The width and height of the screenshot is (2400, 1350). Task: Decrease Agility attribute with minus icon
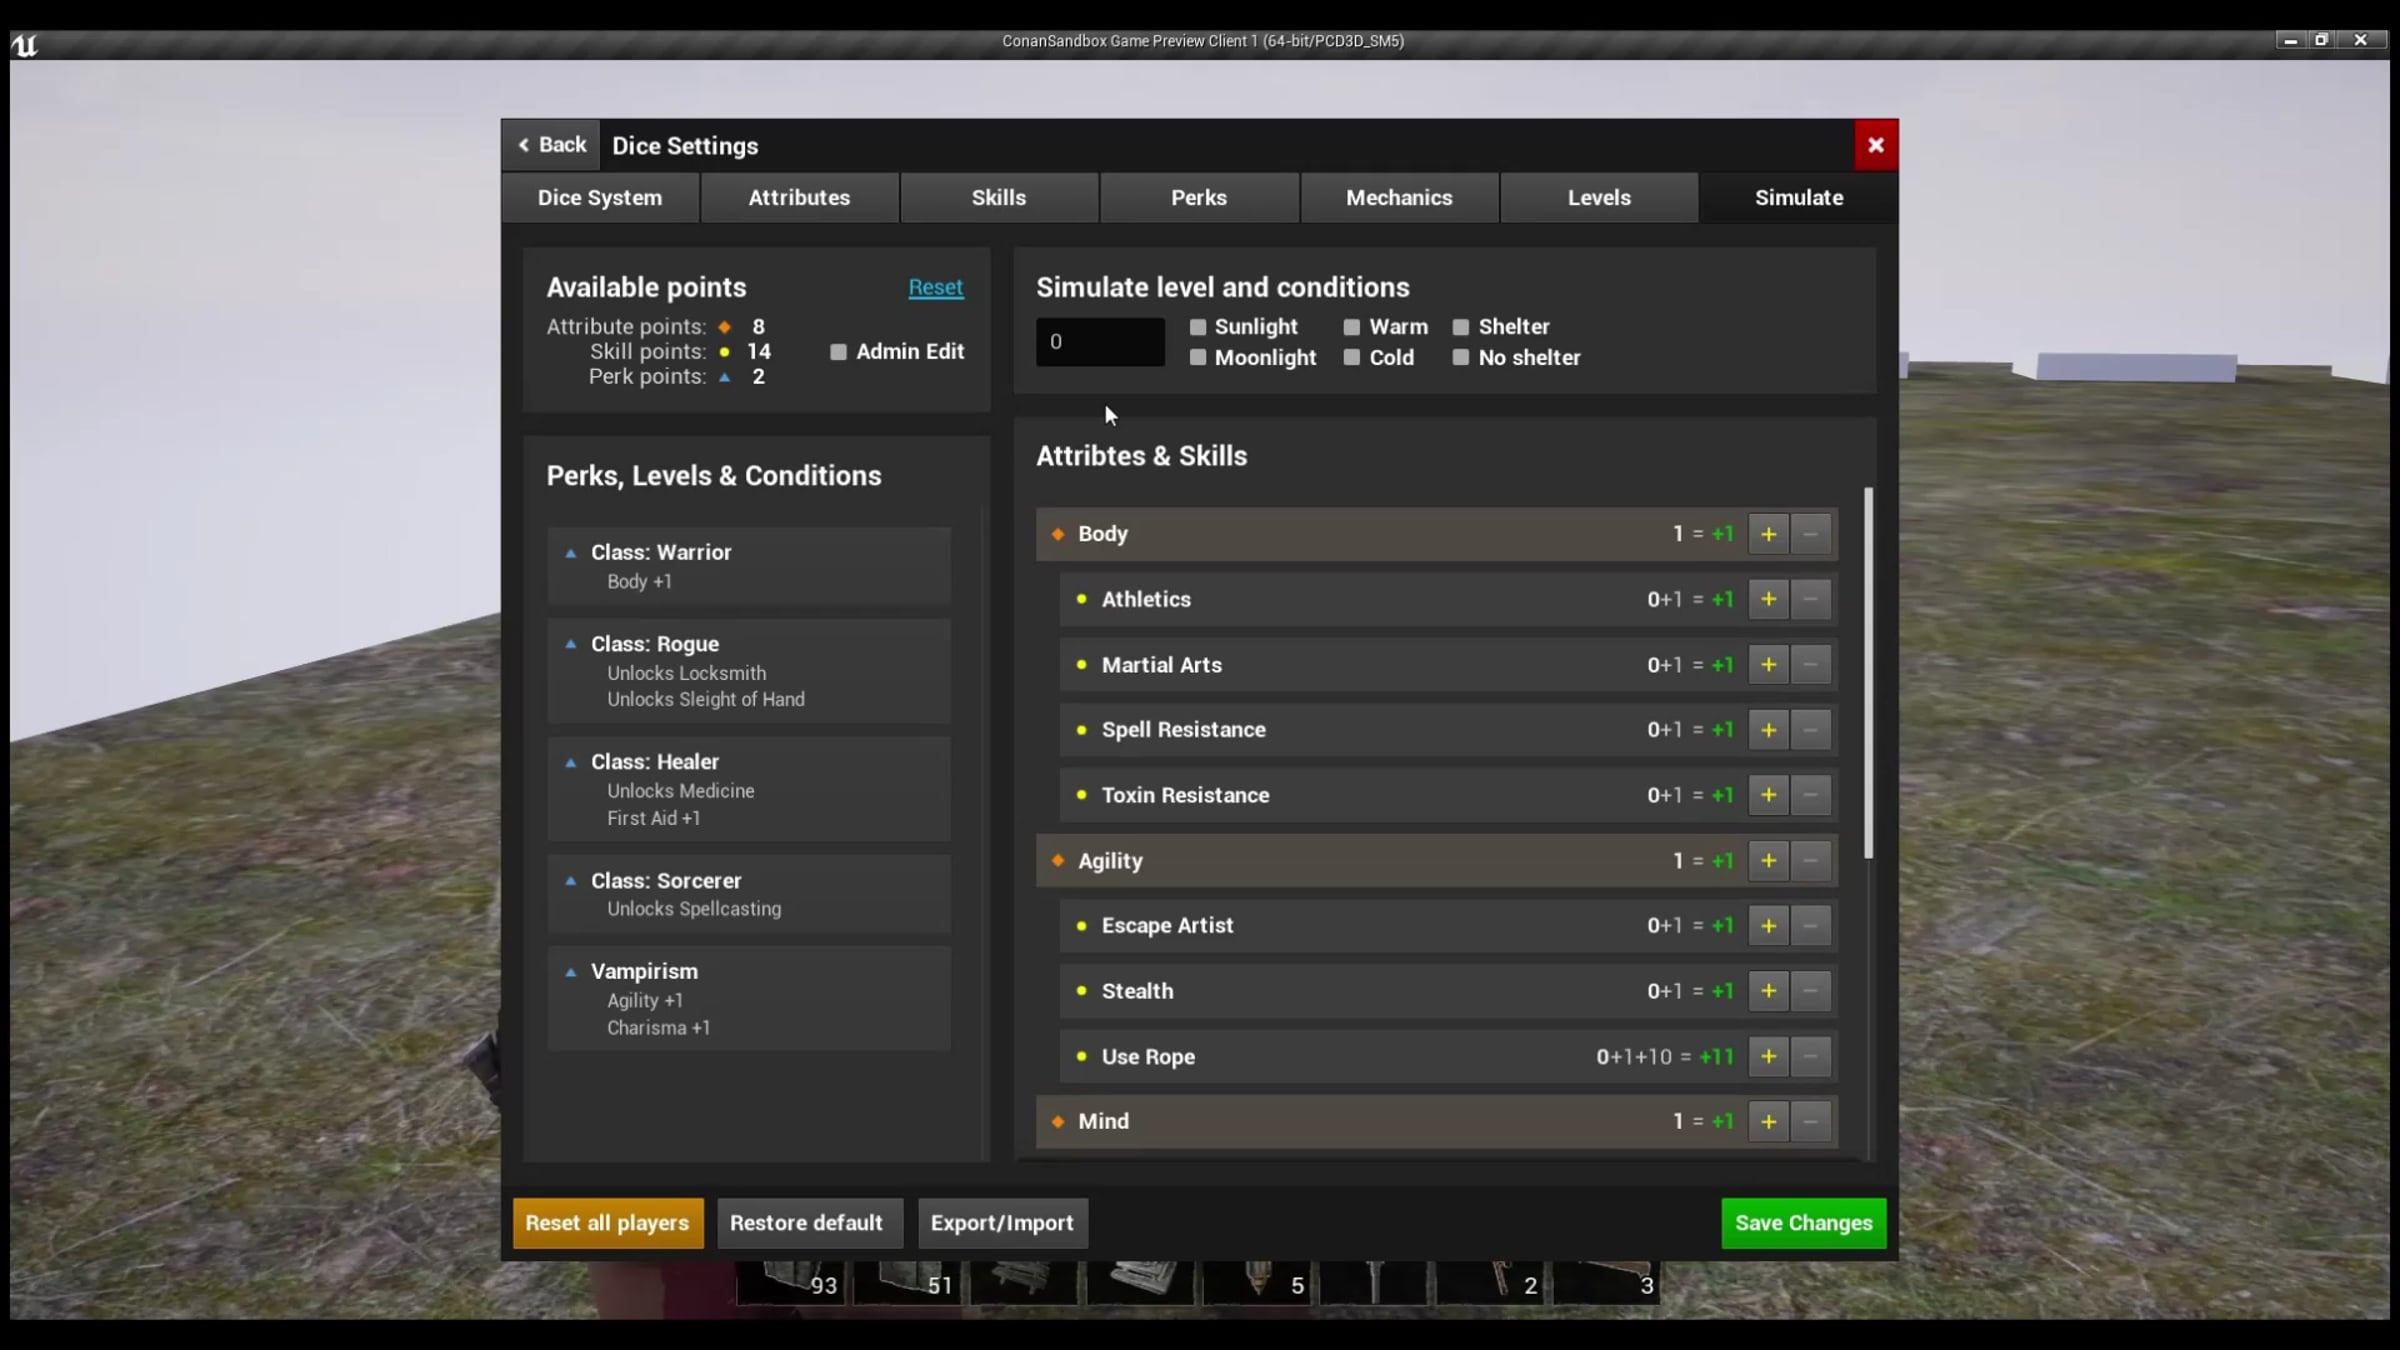point(1810,861)
